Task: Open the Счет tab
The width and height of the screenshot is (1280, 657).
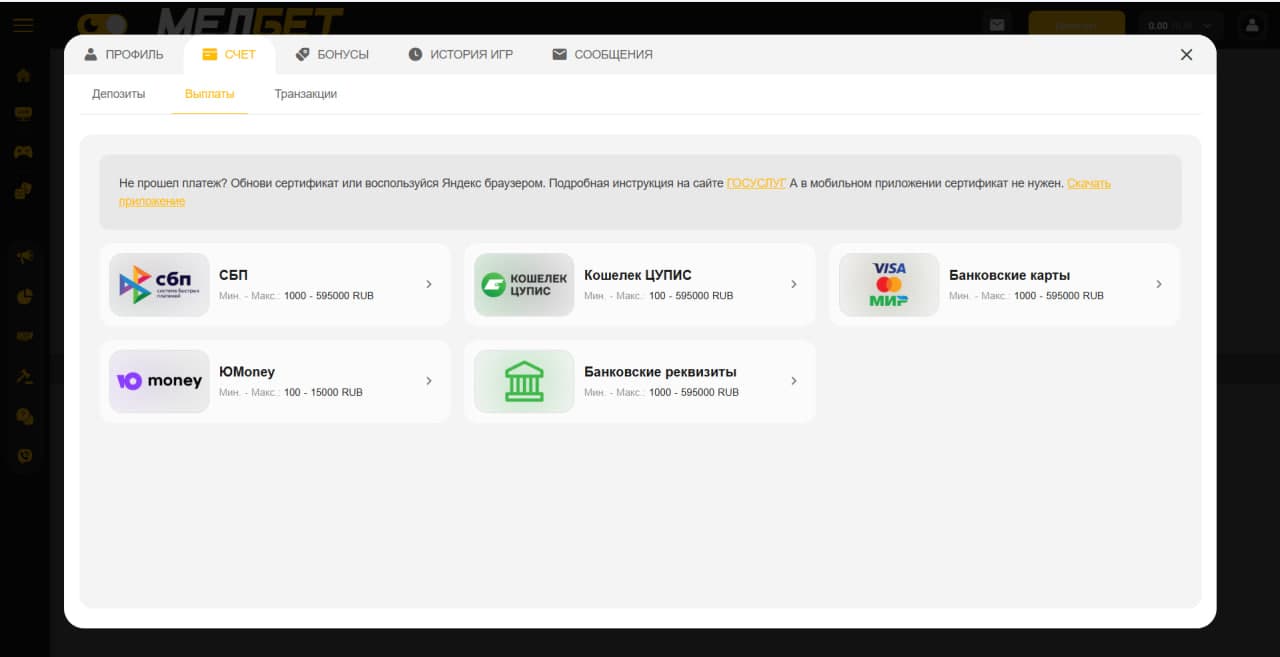Action: [x=229, y=55]
